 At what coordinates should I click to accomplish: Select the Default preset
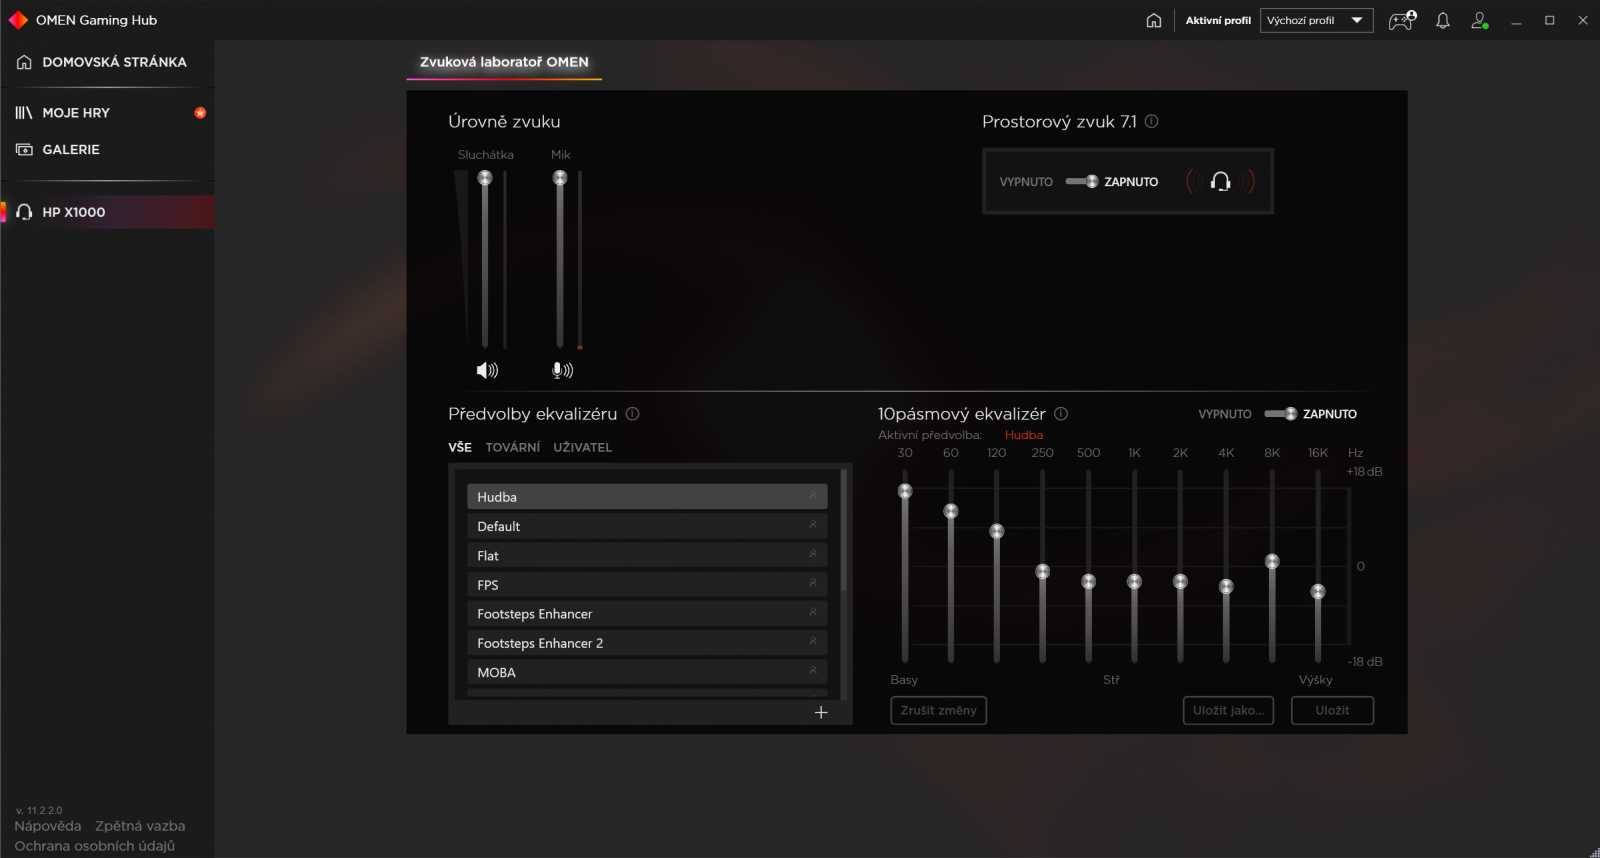[647, 526]
